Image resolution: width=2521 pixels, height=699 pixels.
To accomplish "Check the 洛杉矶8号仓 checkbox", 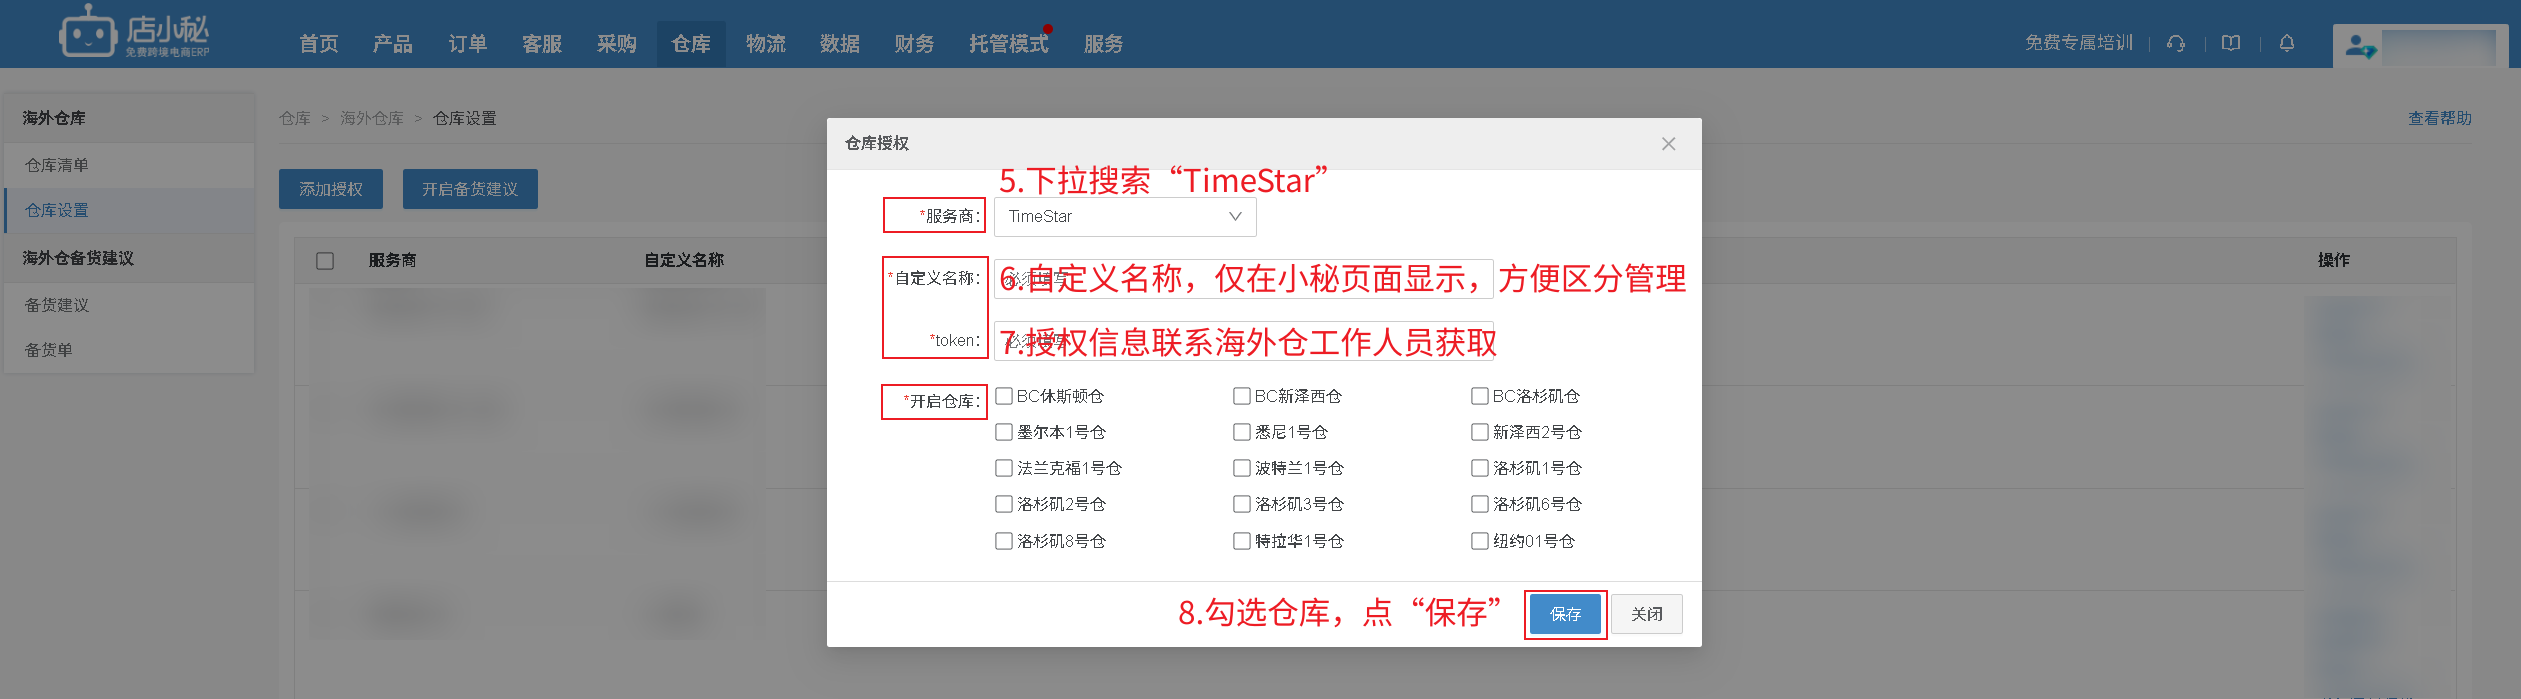I will tap(1004, 541).
